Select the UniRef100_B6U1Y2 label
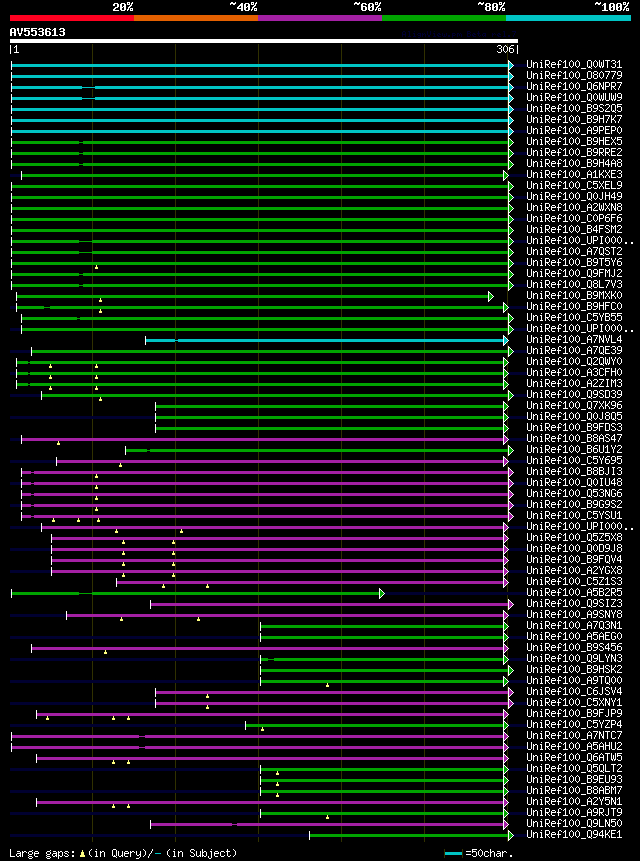Screen dimensions: 640x861 point(574,450)
